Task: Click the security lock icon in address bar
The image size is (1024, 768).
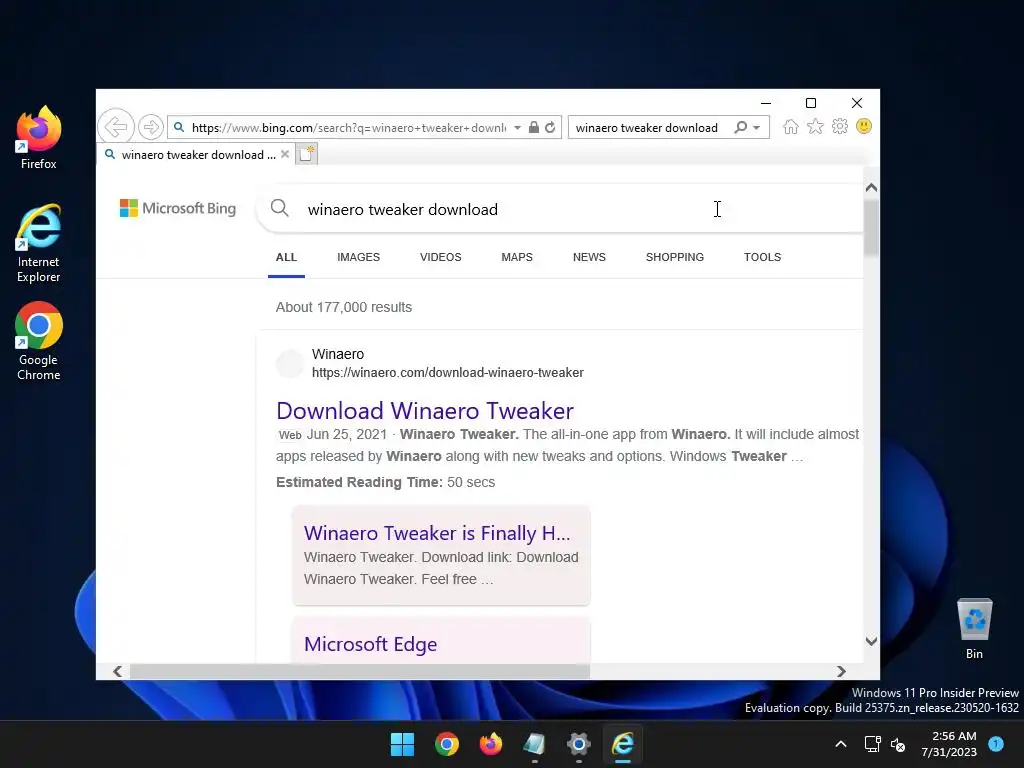Action: [x=534, y=127]
